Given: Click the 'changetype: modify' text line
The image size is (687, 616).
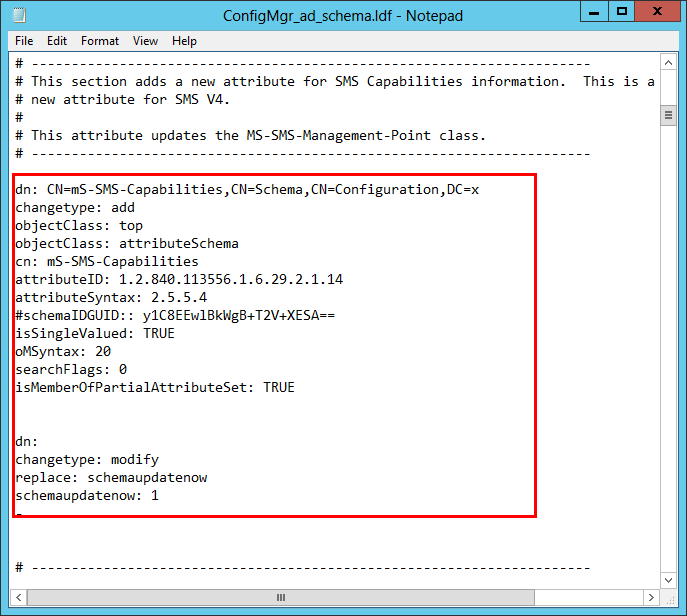Looking at the screenshot, I should coord(87,459).
